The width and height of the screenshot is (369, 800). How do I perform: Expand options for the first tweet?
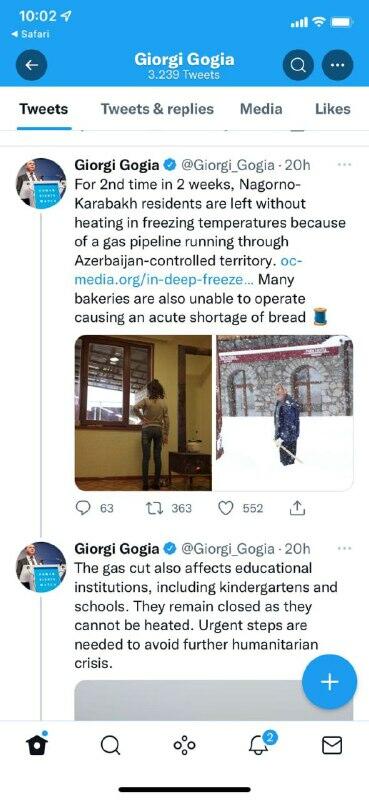pos(345,164)
